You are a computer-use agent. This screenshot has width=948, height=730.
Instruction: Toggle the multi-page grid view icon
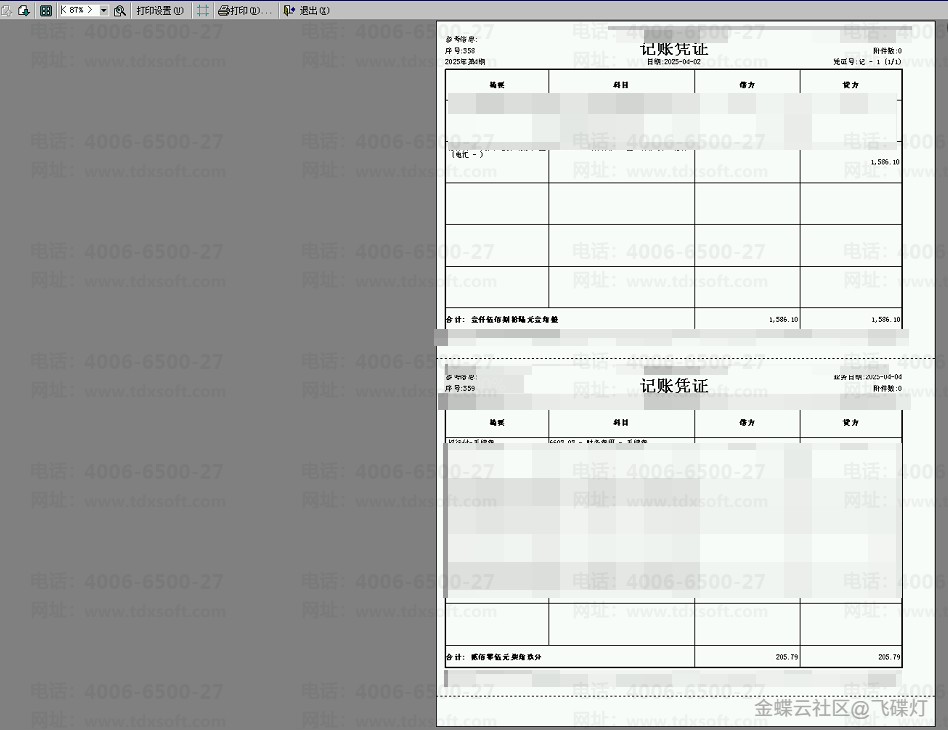click(46, 10)
